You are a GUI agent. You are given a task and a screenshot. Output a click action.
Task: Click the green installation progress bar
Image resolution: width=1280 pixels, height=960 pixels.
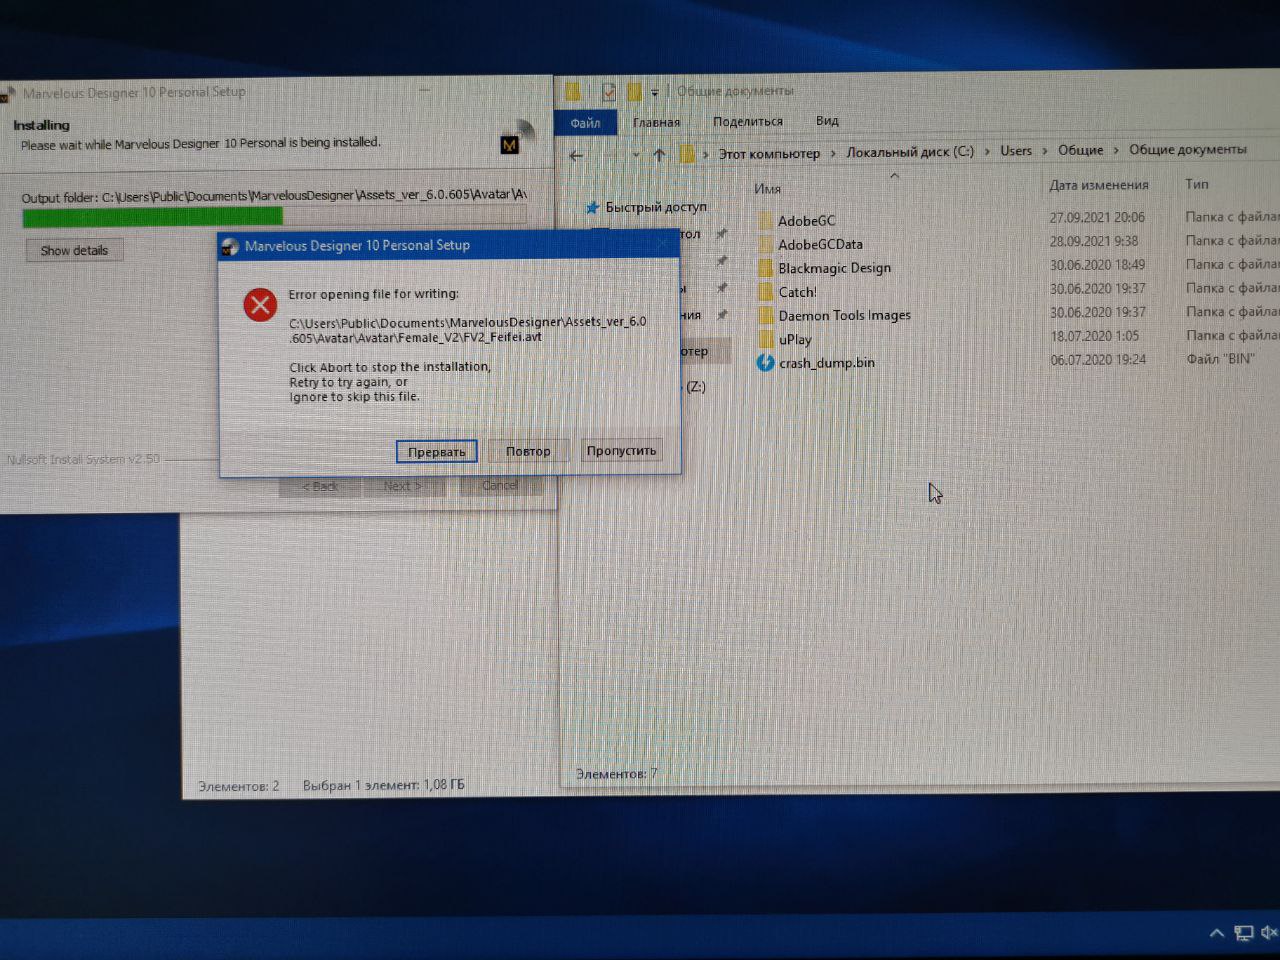click(274, 215)
